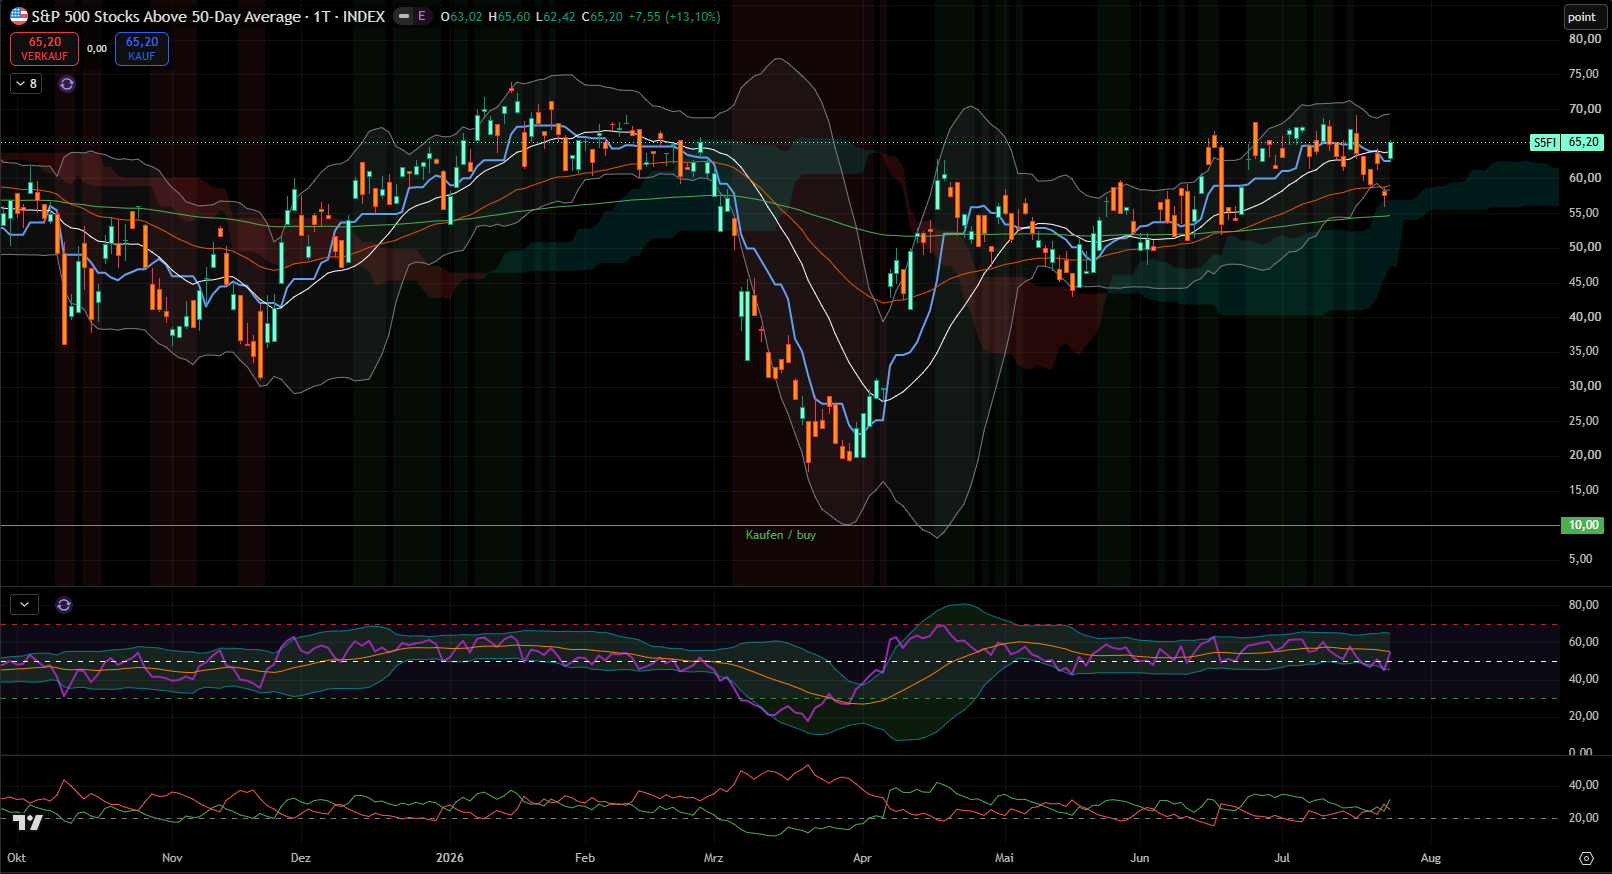Screen dimensions: 1612x874
Task: Click the 5,00 price scale label
Action: pyautogui.click(x=1581, y=559)
